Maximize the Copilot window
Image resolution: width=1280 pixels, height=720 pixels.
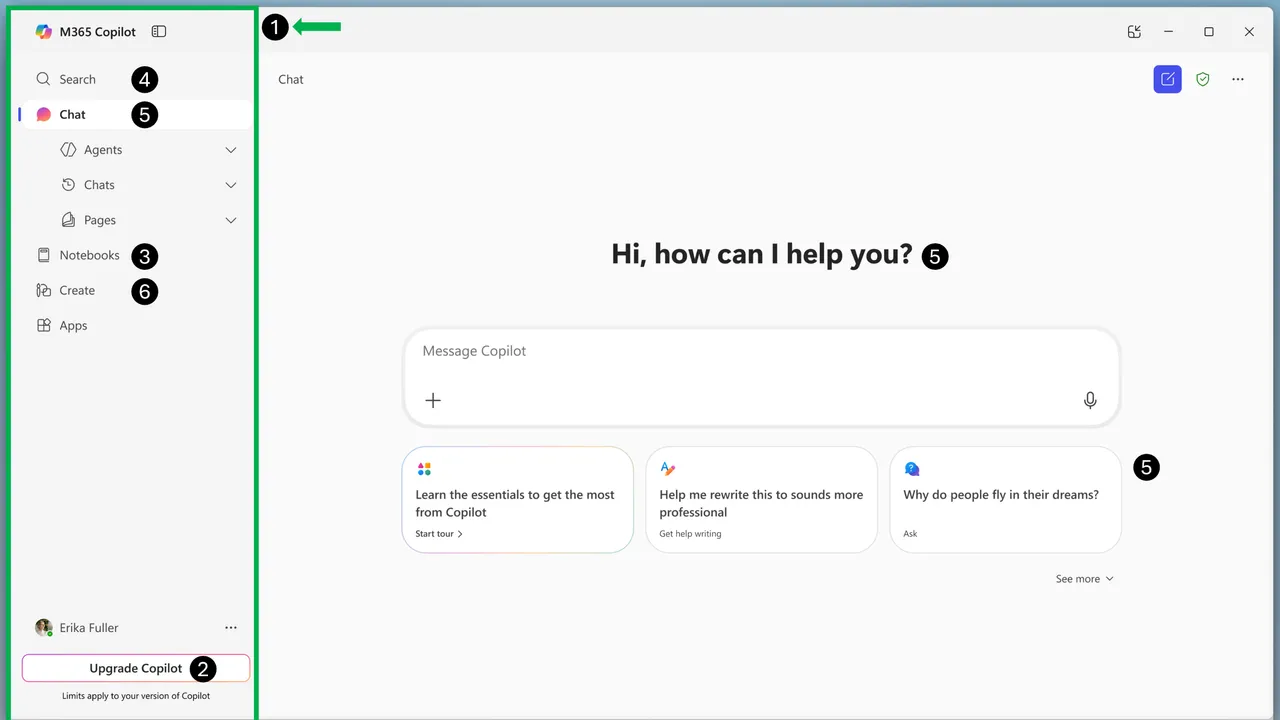point(1209,32)
